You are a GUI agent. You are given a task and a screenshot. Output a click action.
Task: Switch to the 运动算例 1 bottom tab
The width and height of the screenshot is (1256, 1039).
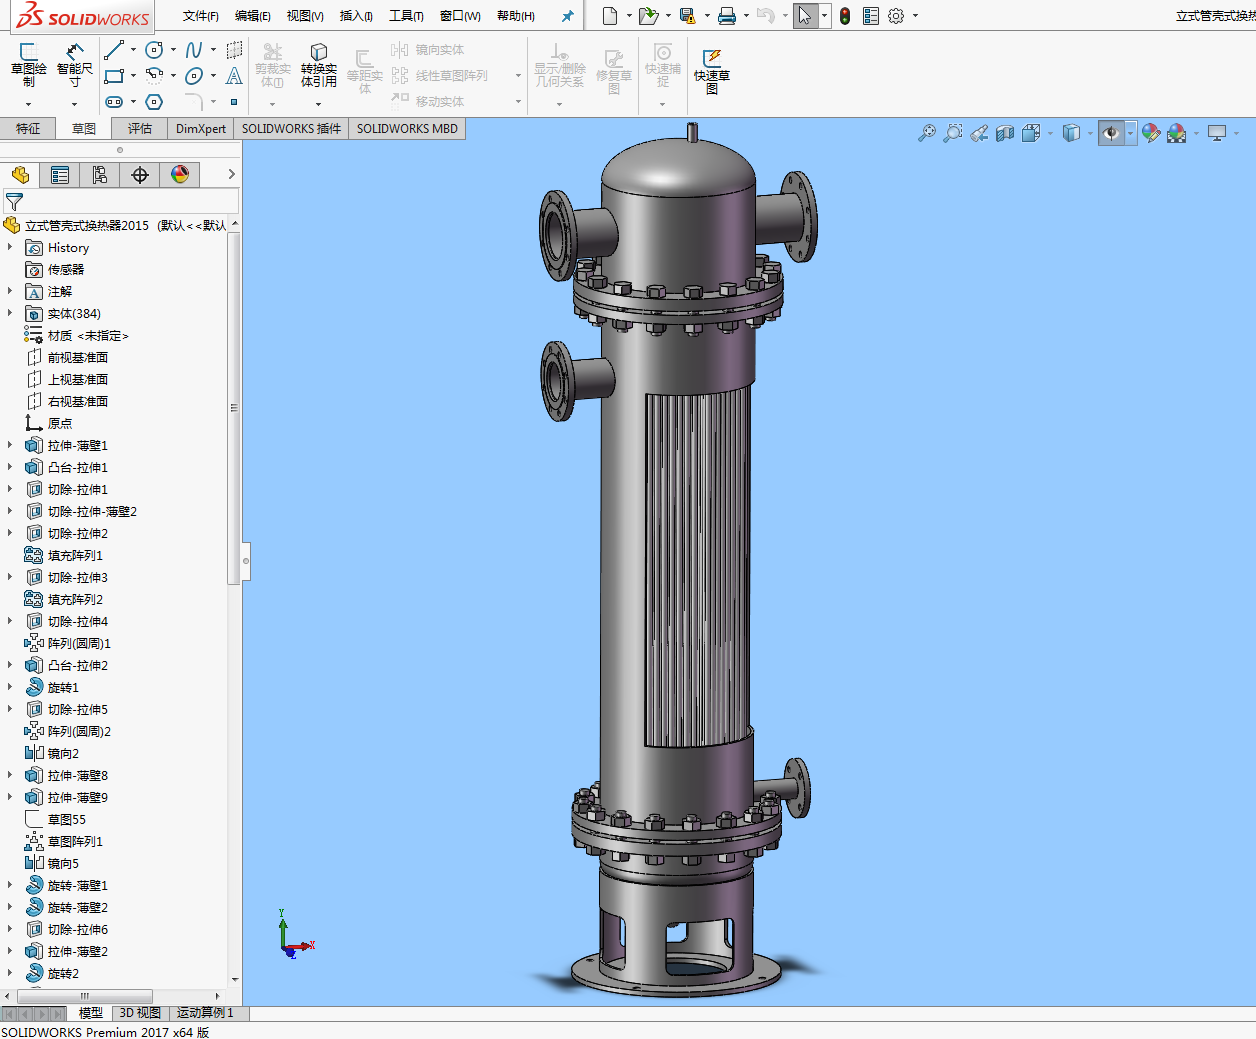coord(205,1013)
